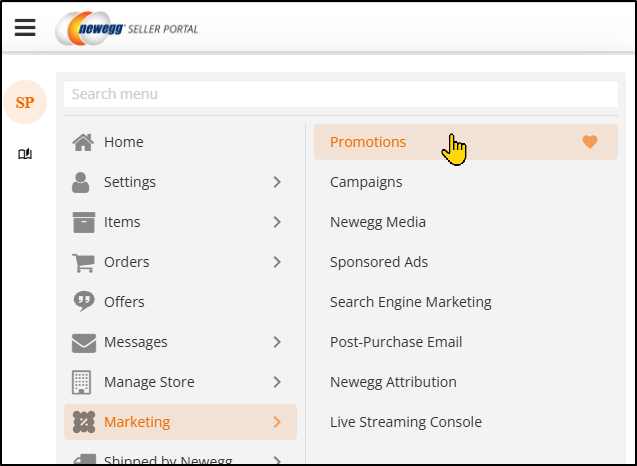Open the hamburger menu icon
This screenshot has width=637, height=466.
coord(25,27)
